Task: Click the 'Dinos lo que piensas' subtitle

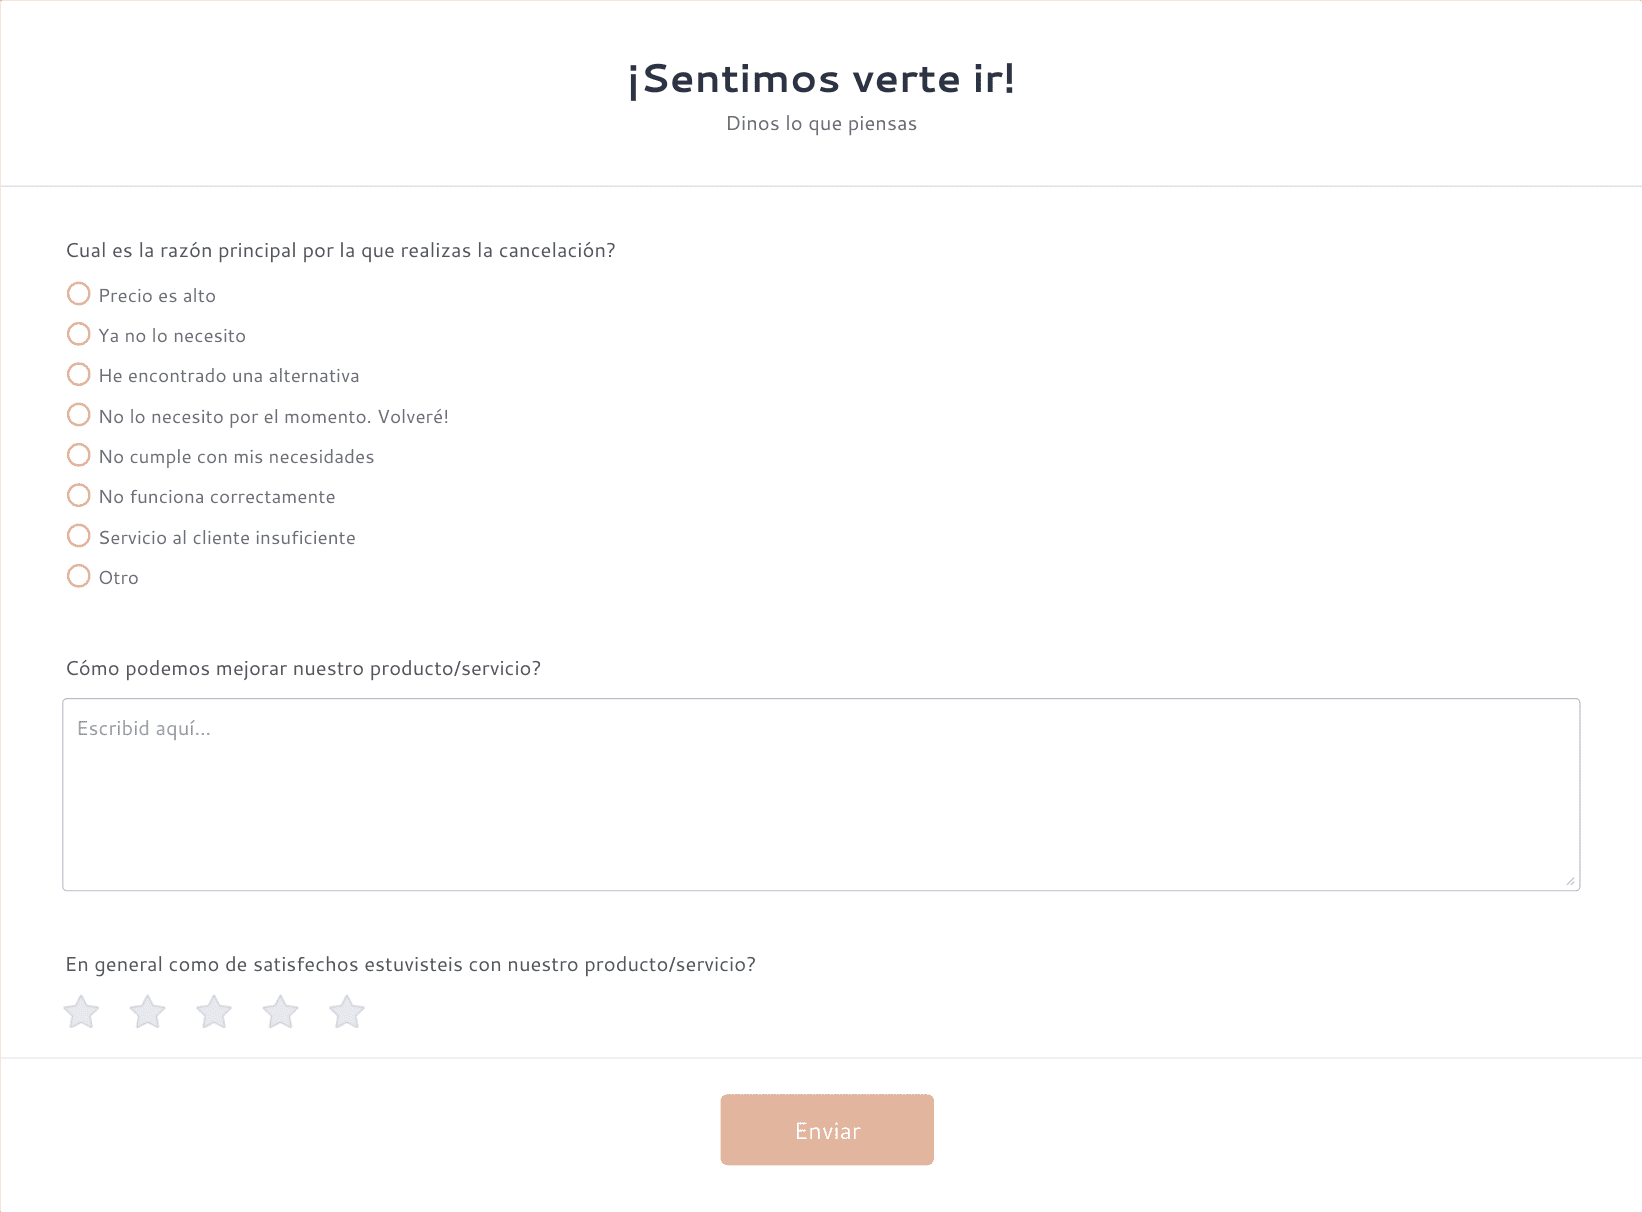Action: point(821,124)
